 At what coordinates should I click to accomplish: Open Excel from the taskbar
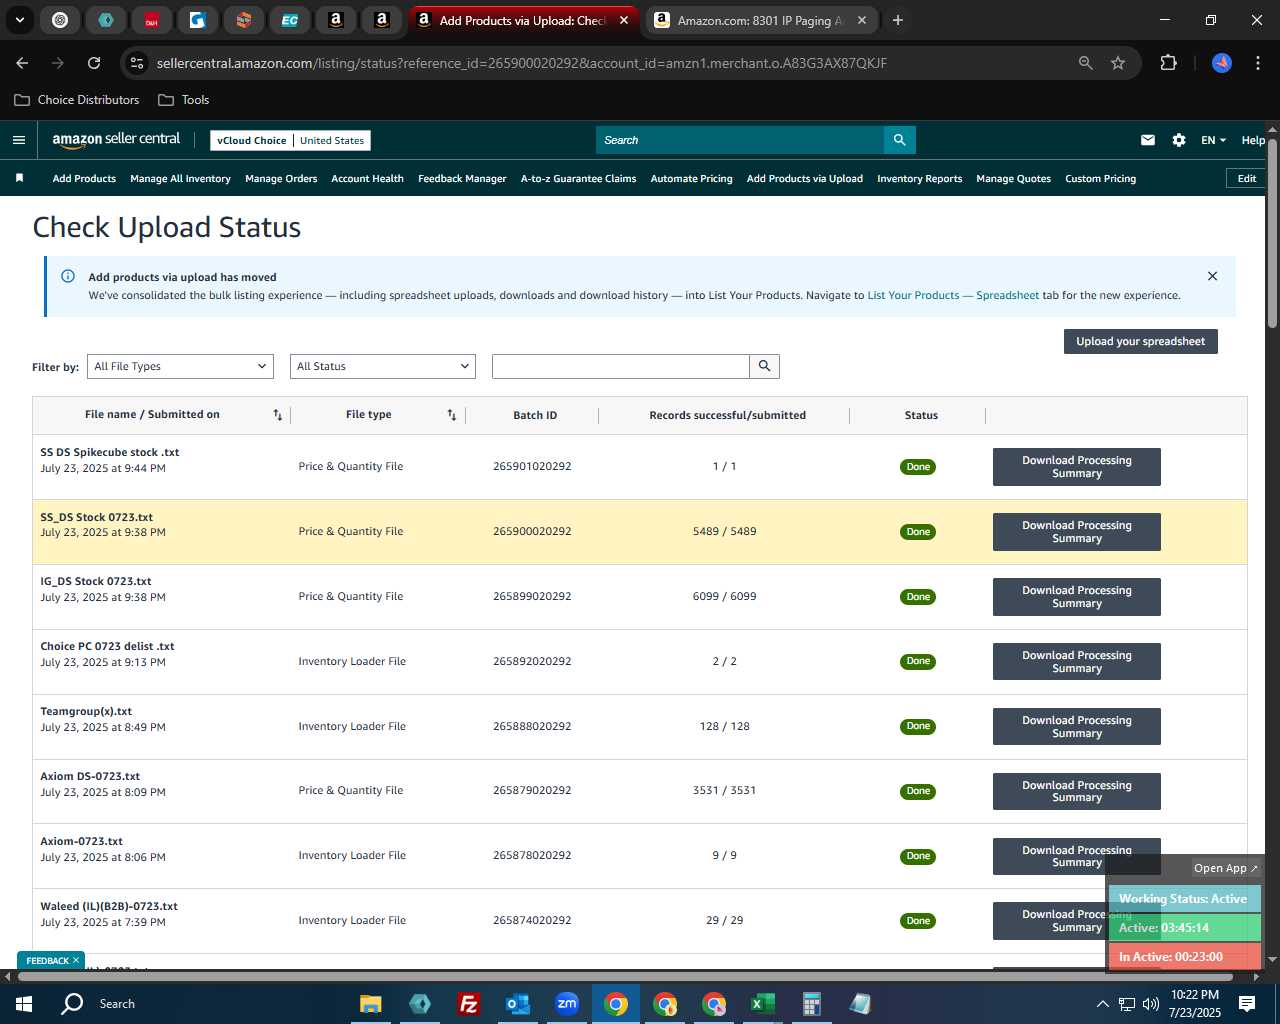pos(762,1004)
